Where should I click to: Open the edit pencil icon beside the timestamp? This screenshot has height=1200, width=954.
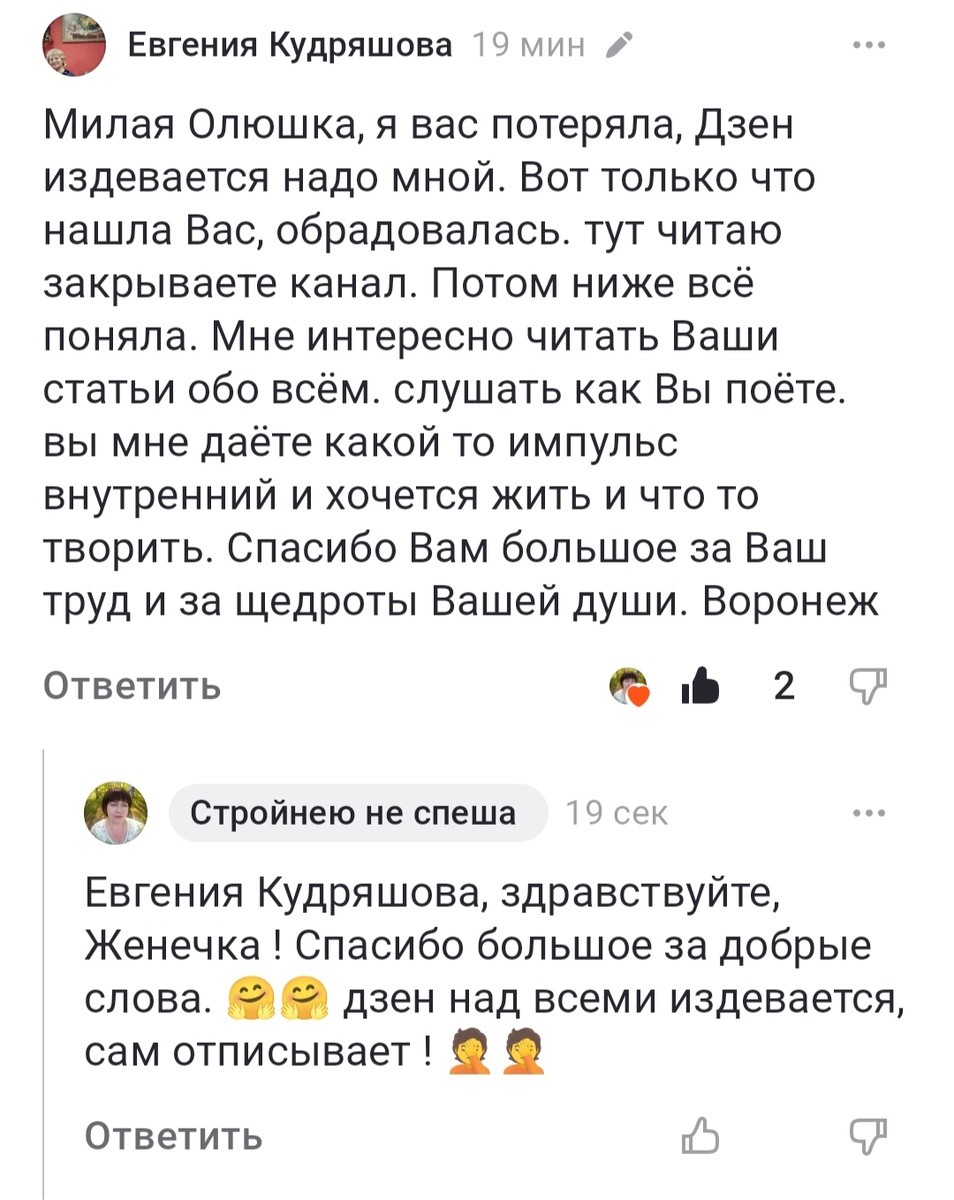(621, 44)
